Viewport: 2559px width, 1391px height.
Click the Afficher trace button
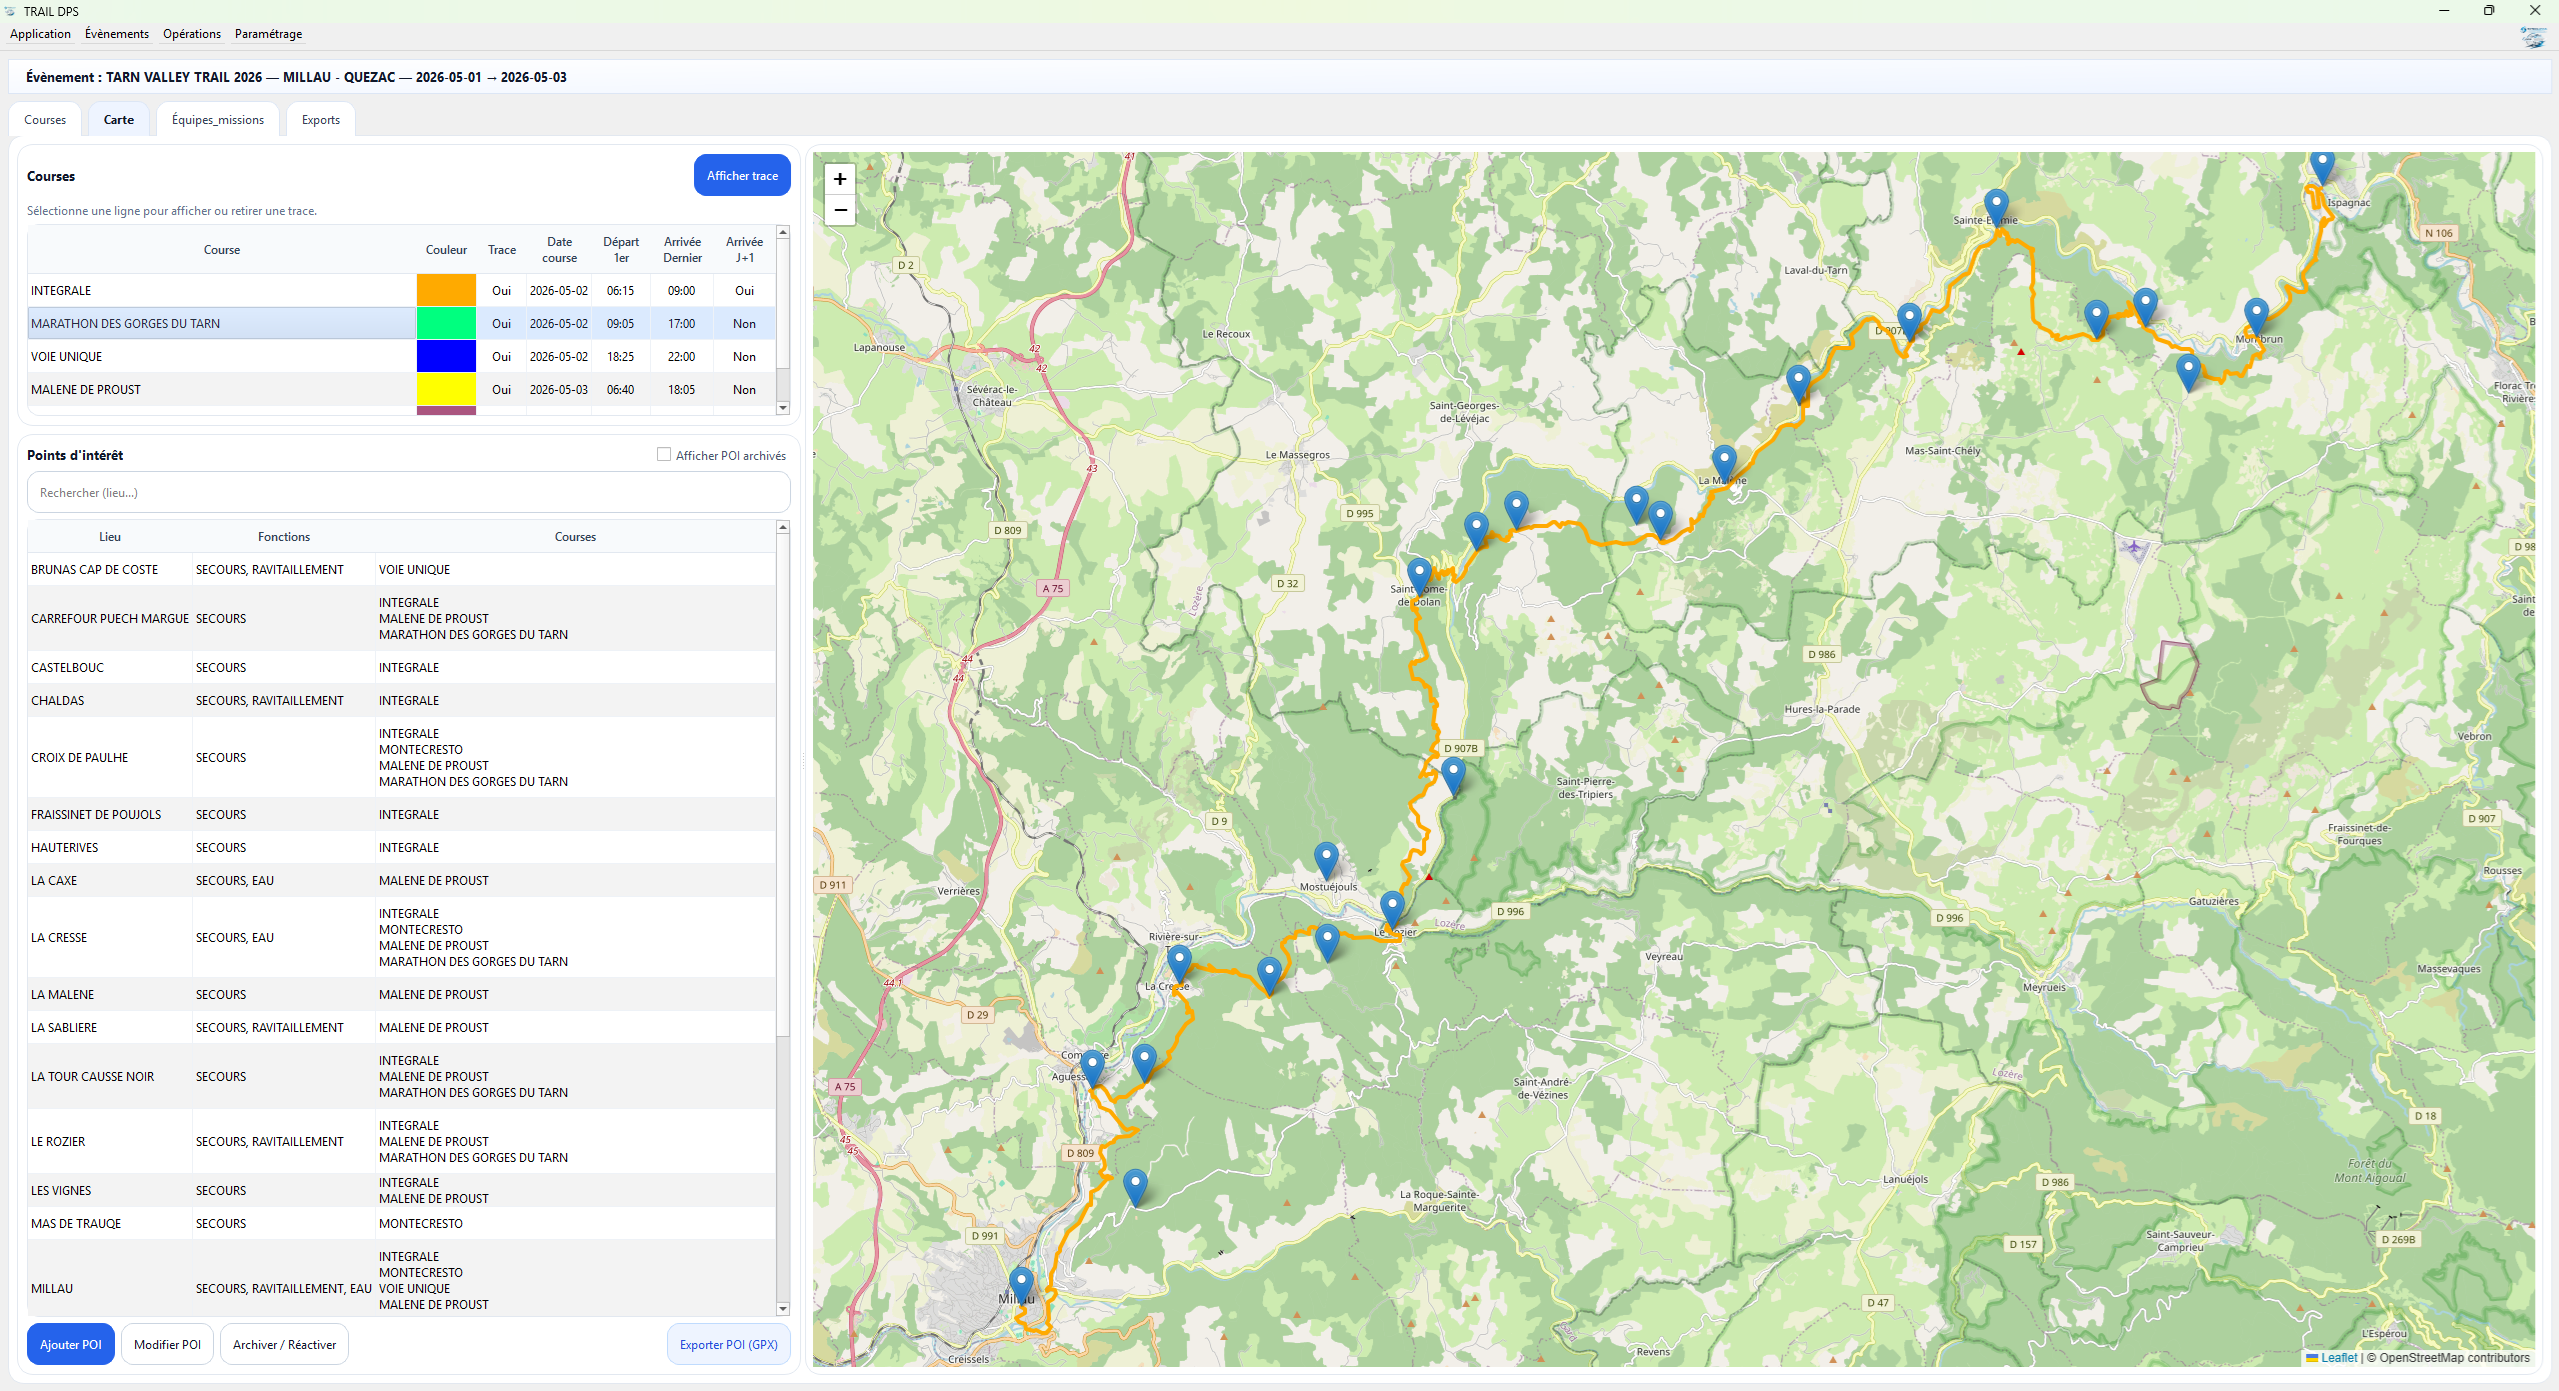[742, 175]
